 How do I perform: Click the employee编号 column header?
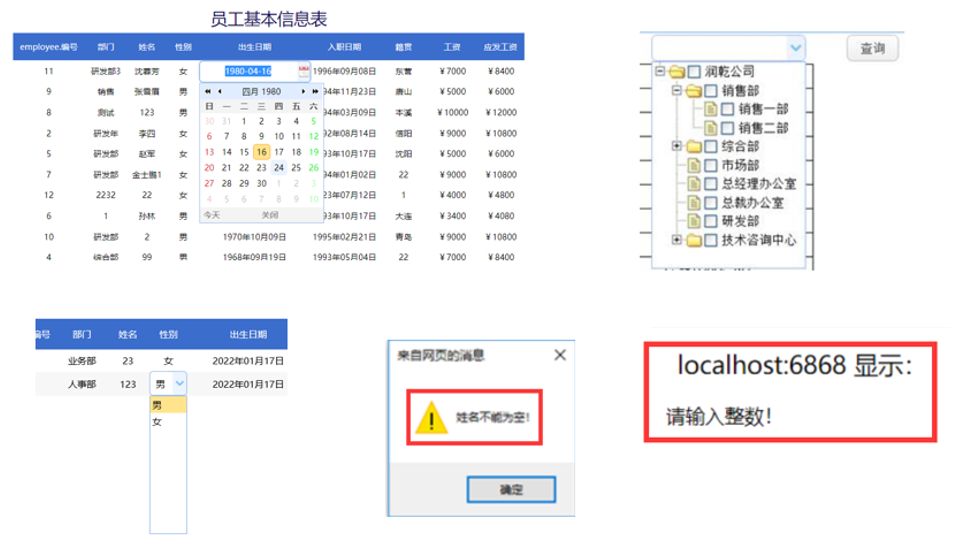coord(48,47)
